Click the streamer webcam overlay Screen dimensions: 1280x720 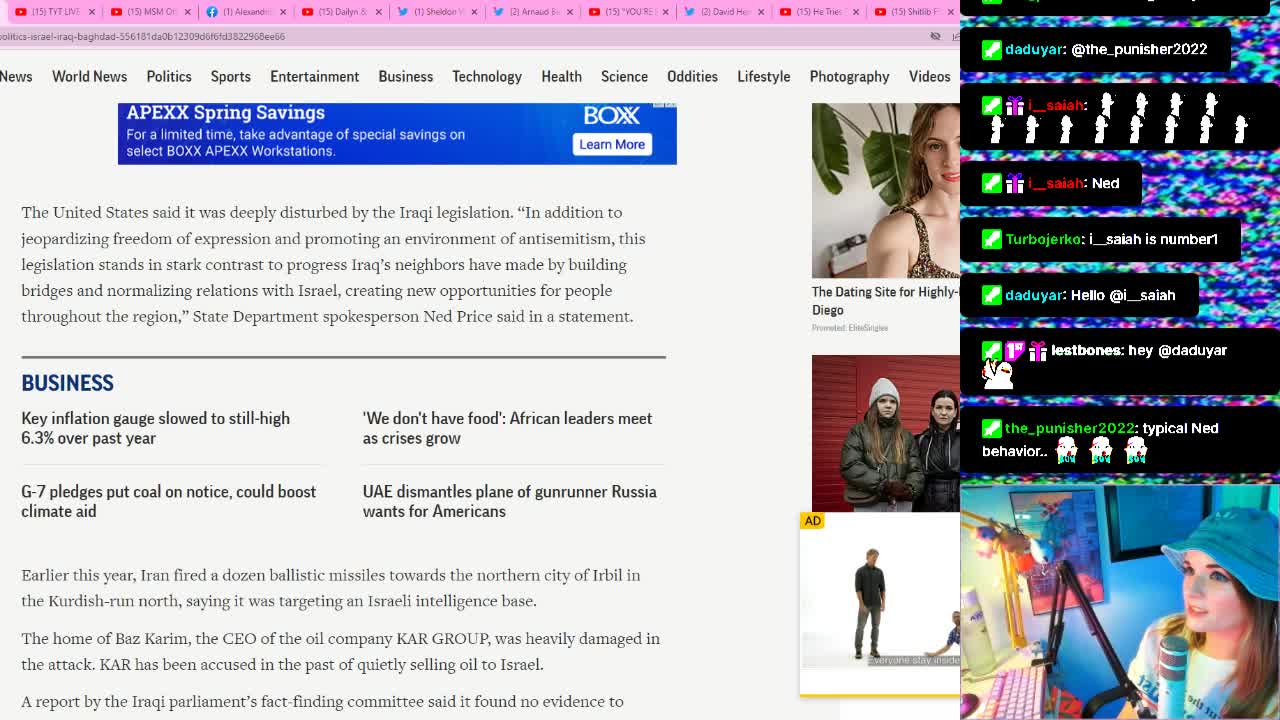tap(1120, 602)
